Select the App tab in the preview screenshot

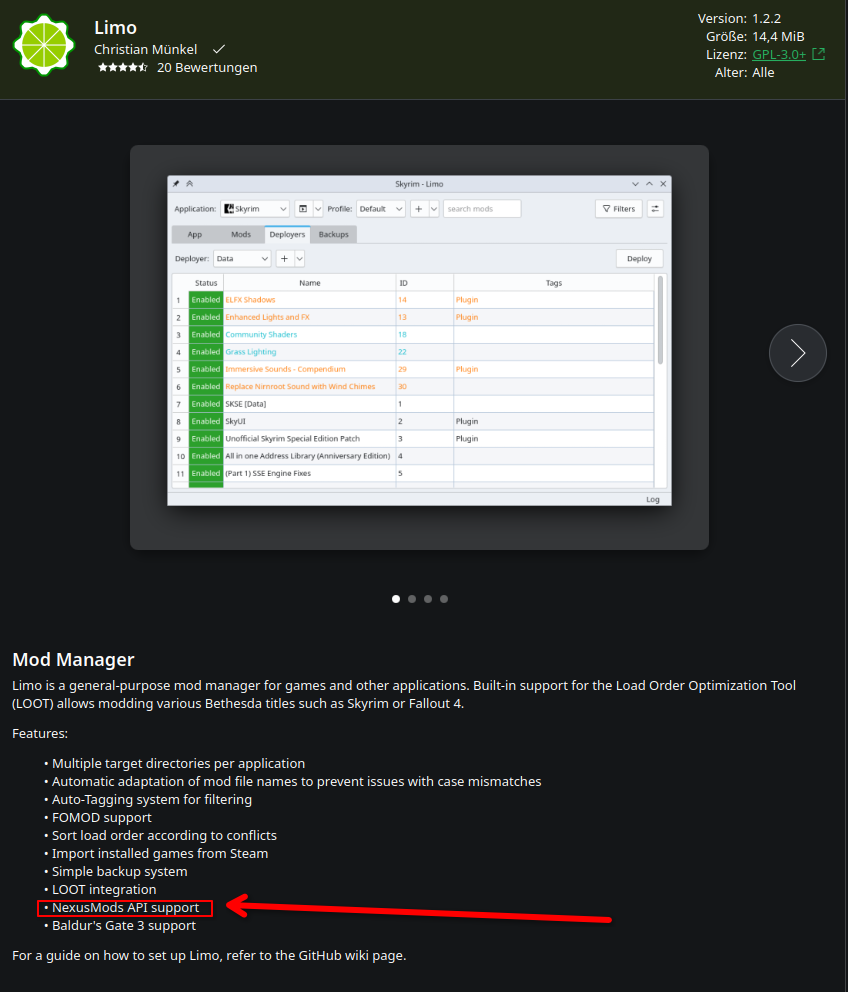194,234
